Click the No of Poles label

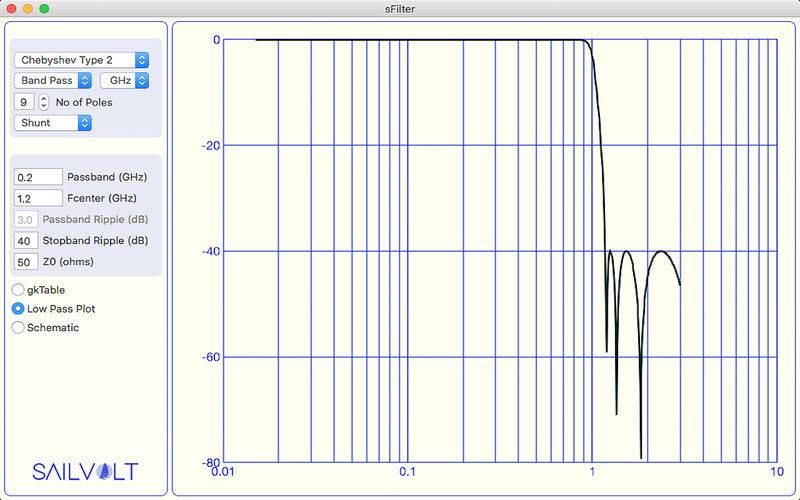[84, 103]
